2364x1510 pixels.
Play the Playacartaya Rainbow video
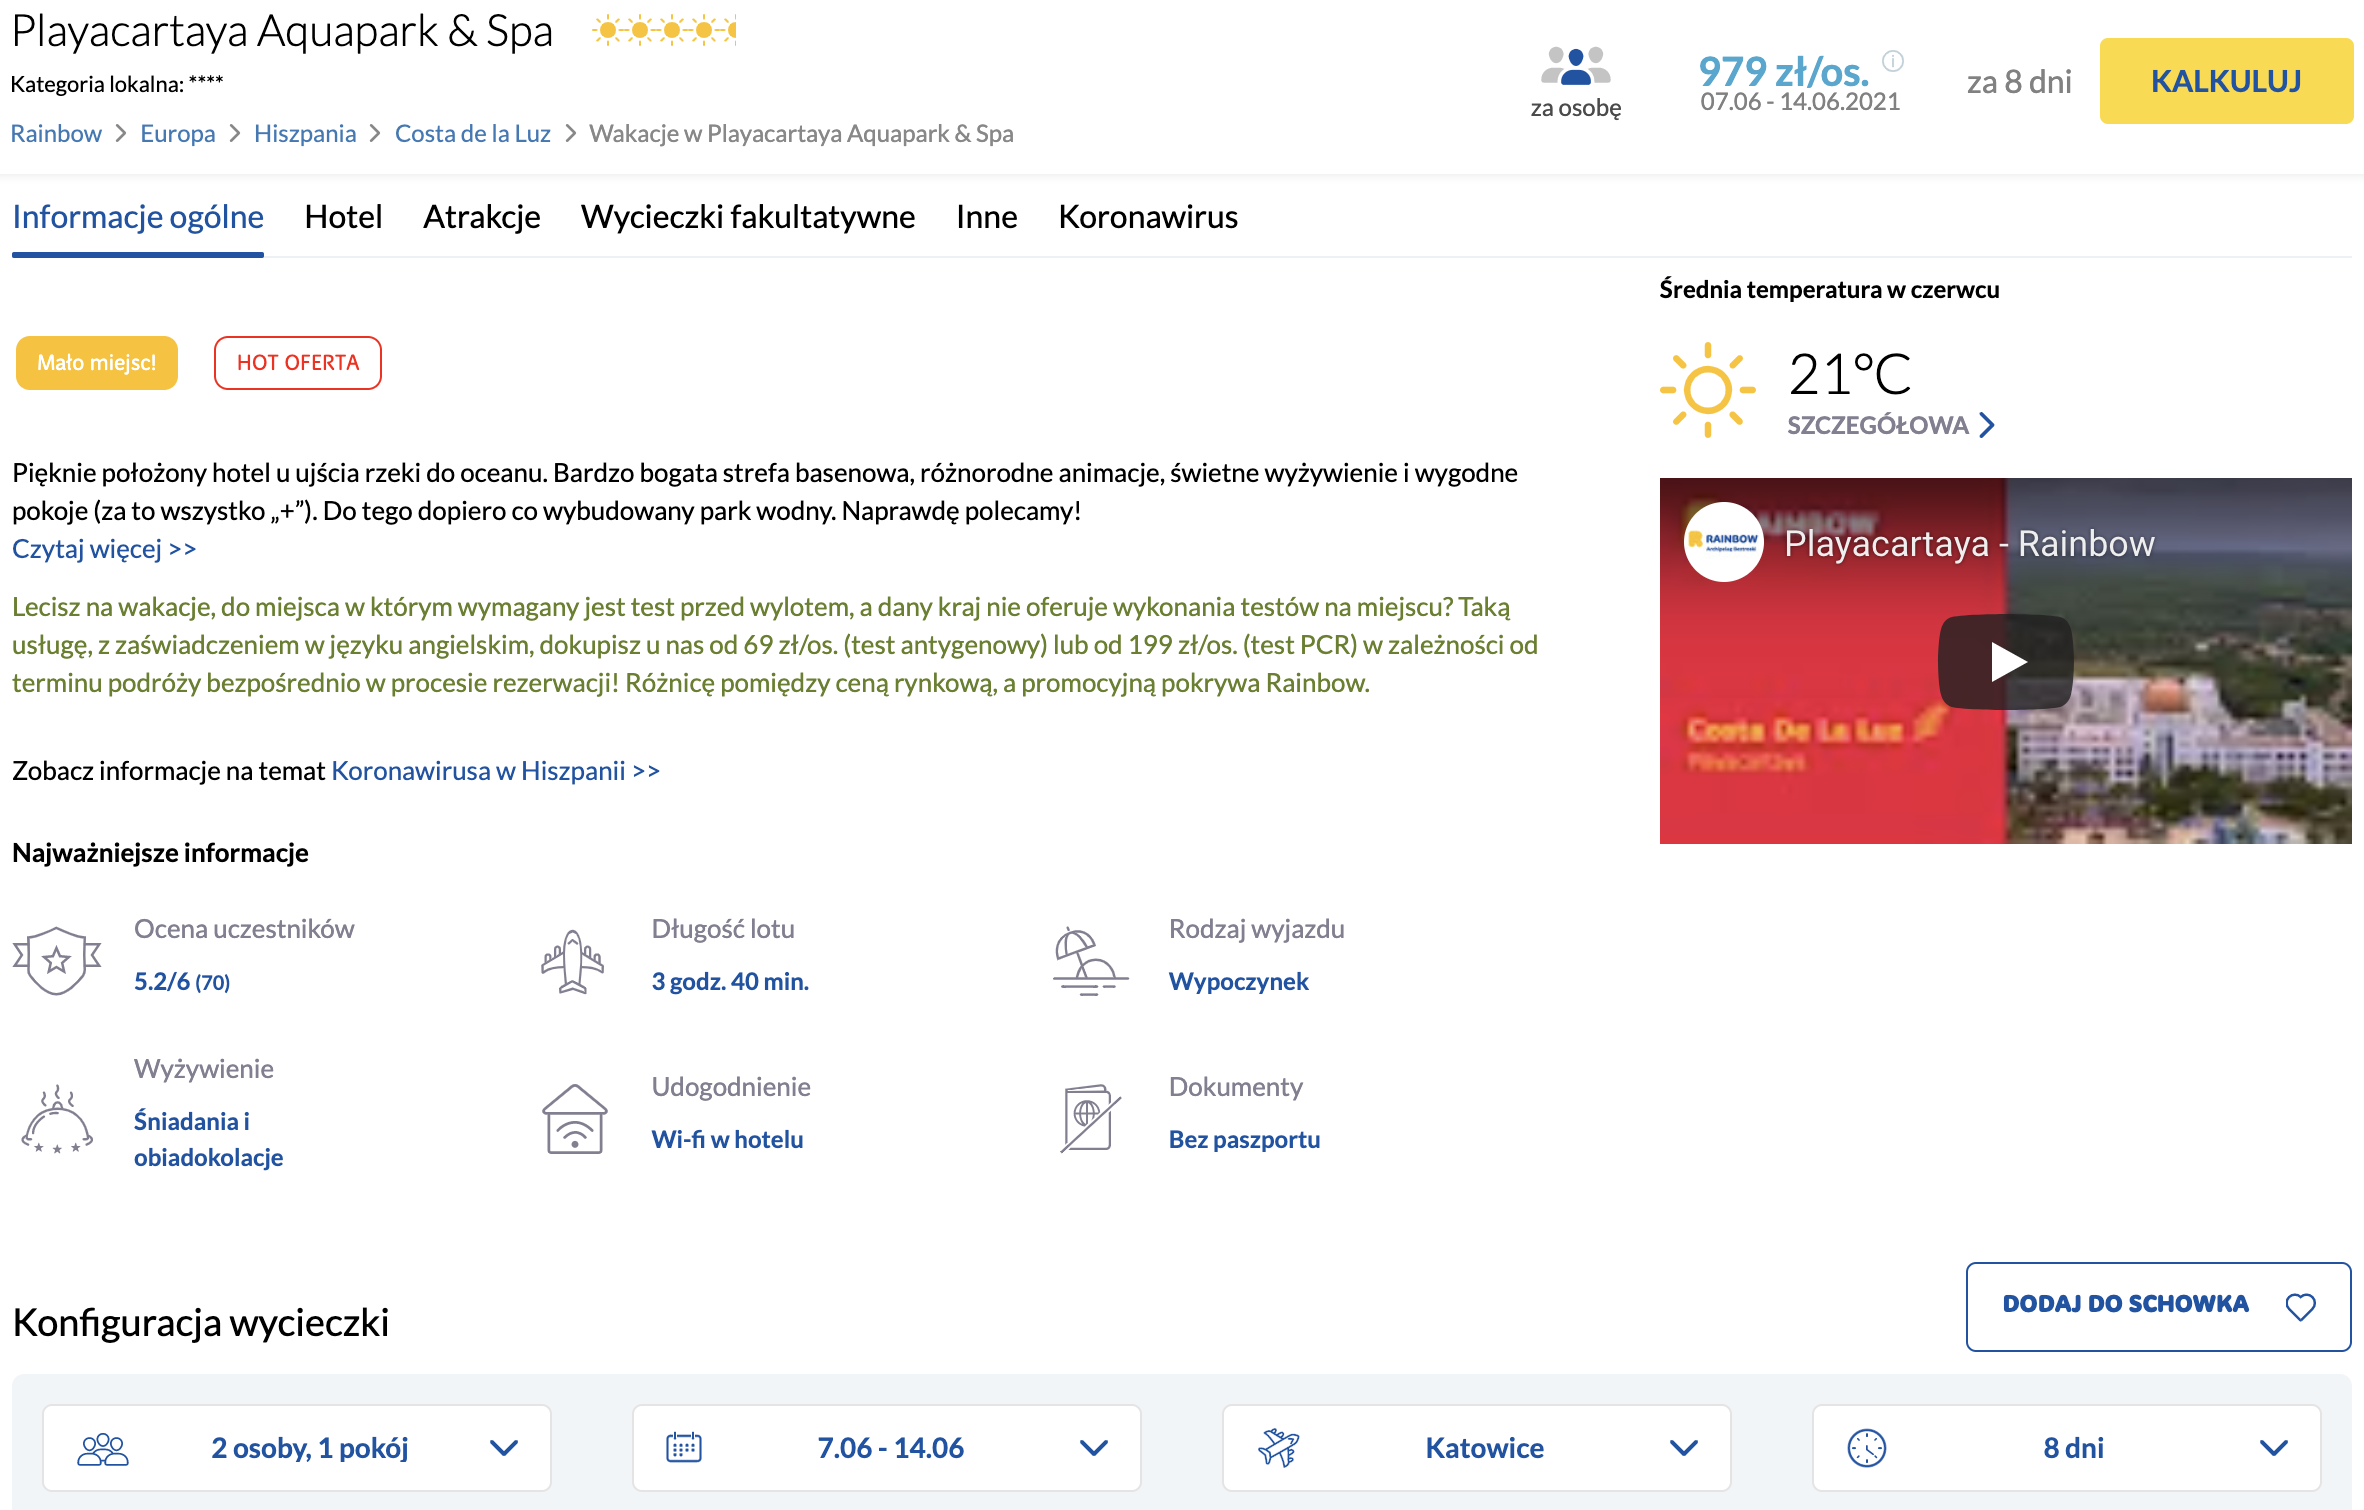tap(2005, 661)
